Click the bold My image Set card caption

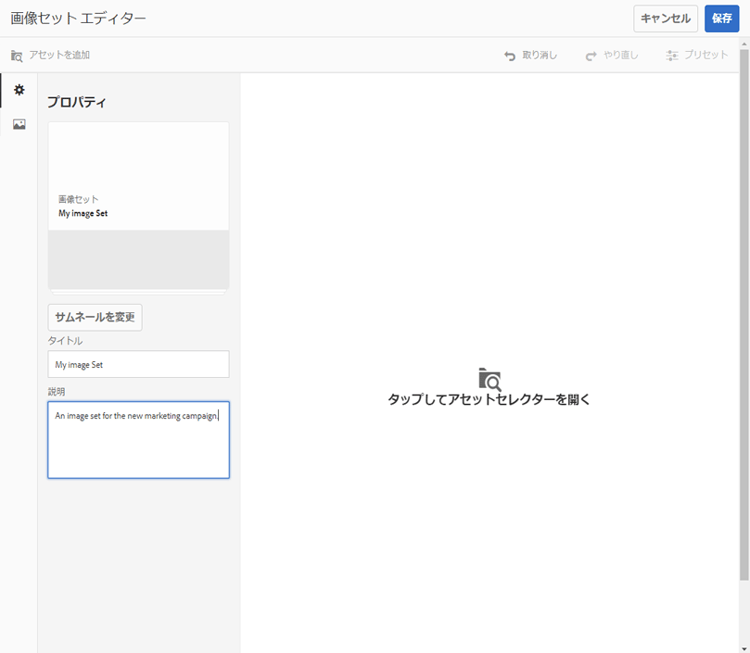click(x=83, y=213)
